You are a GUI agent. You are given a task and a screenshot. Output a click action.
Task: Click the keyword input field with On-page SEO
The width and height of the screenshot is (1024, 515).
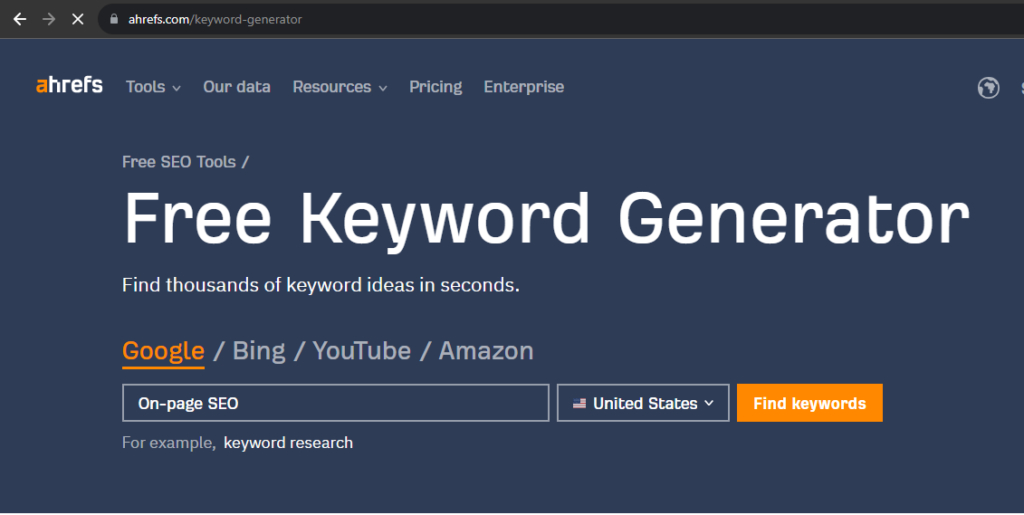[x=336, y=403]
